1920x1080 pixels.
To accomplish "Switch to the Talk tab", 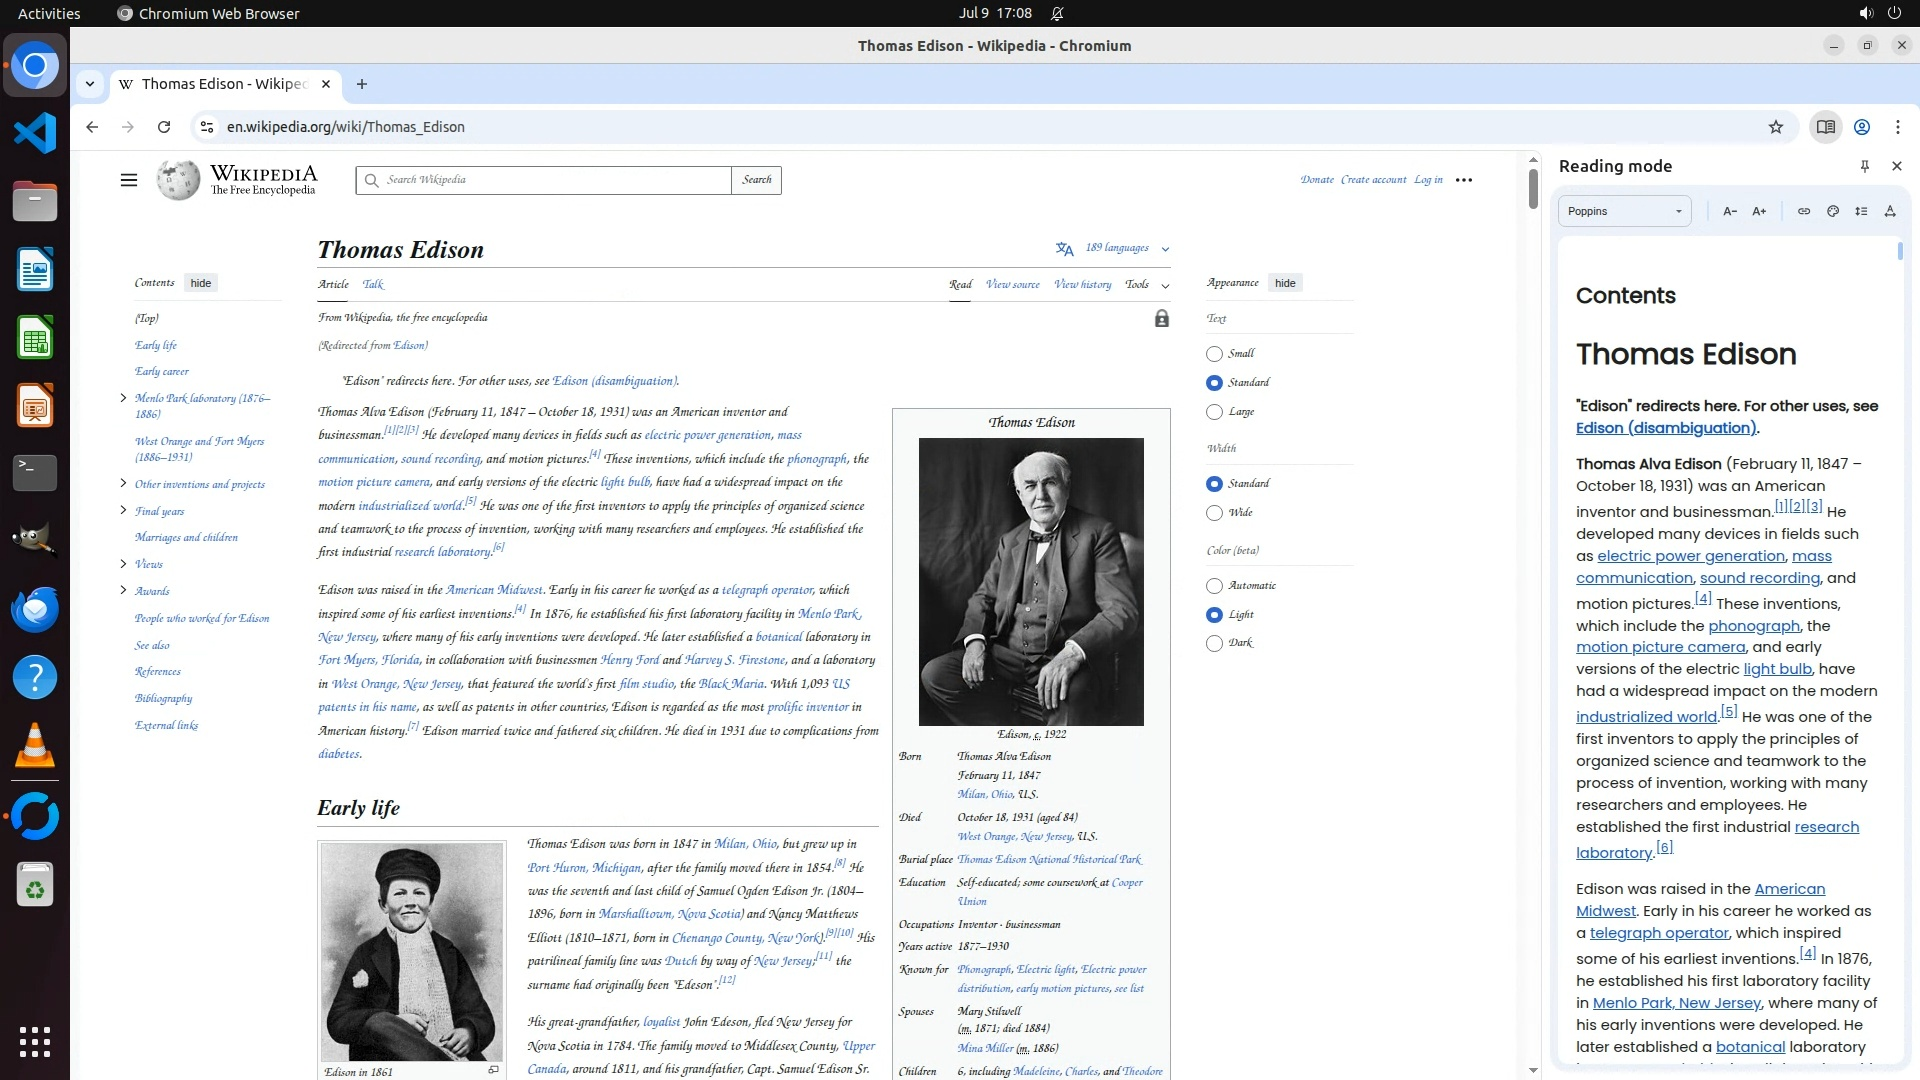I will click(x=373, y=284).
